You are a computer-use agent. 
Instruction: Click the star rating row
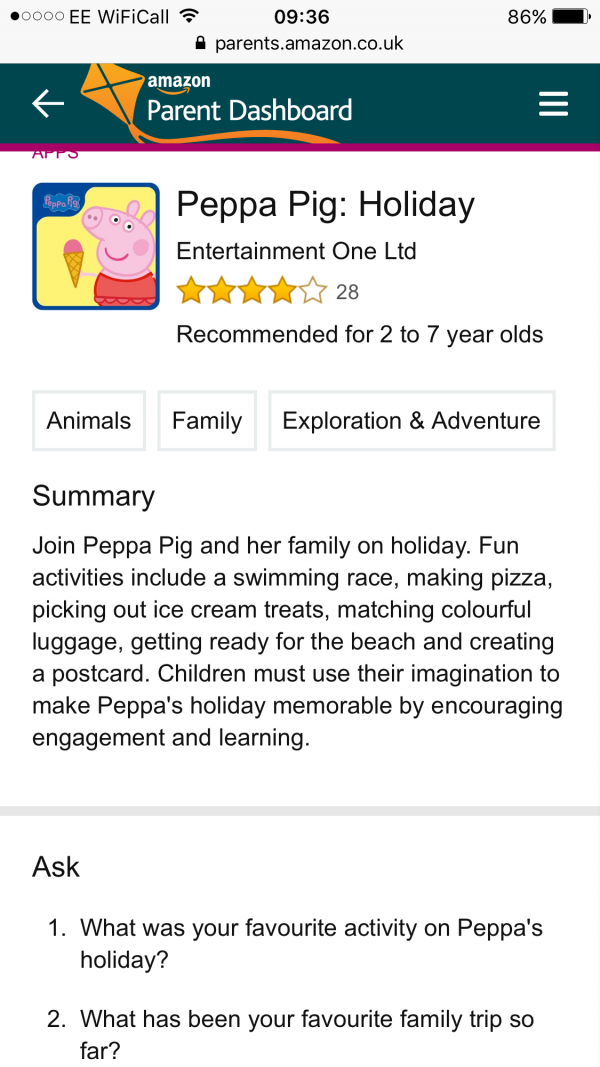pos(252,292)
